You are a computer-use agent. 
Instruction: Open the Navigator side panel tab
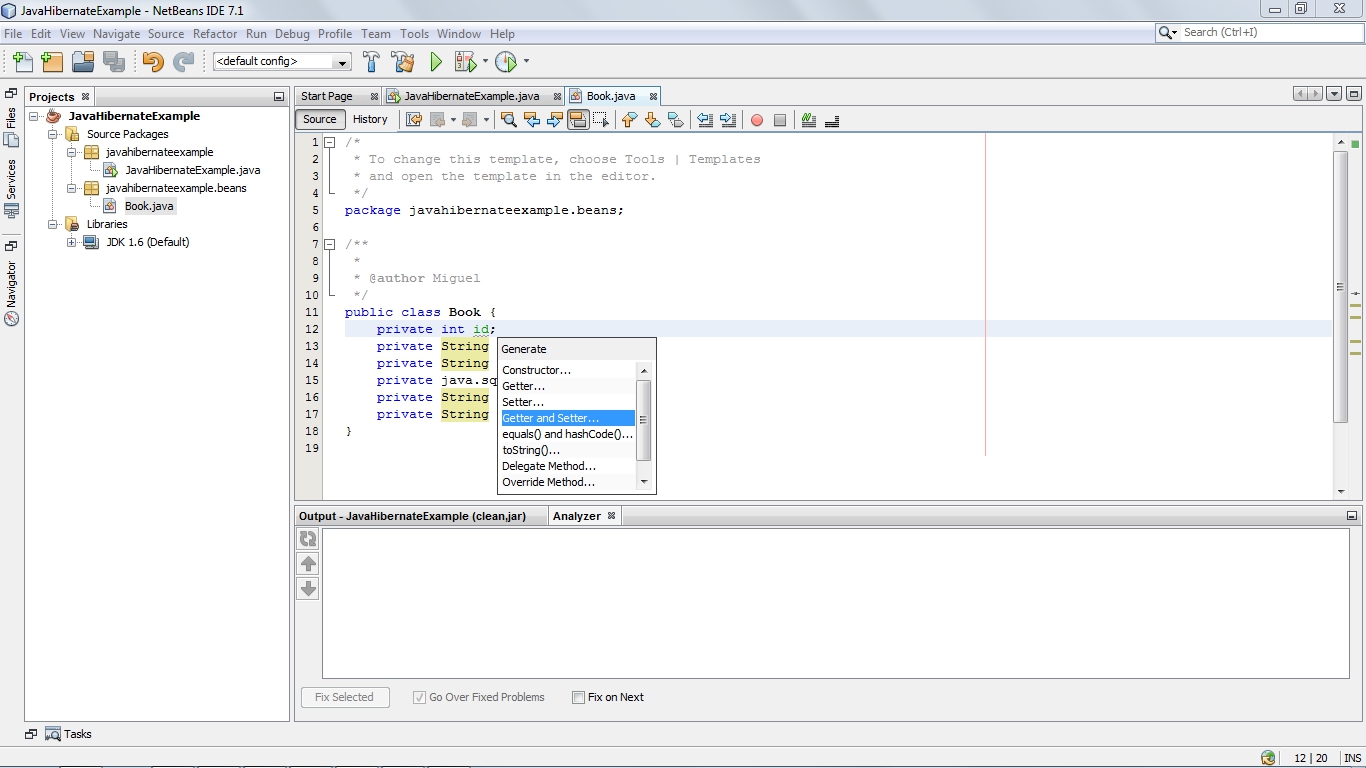click(11, 293)
